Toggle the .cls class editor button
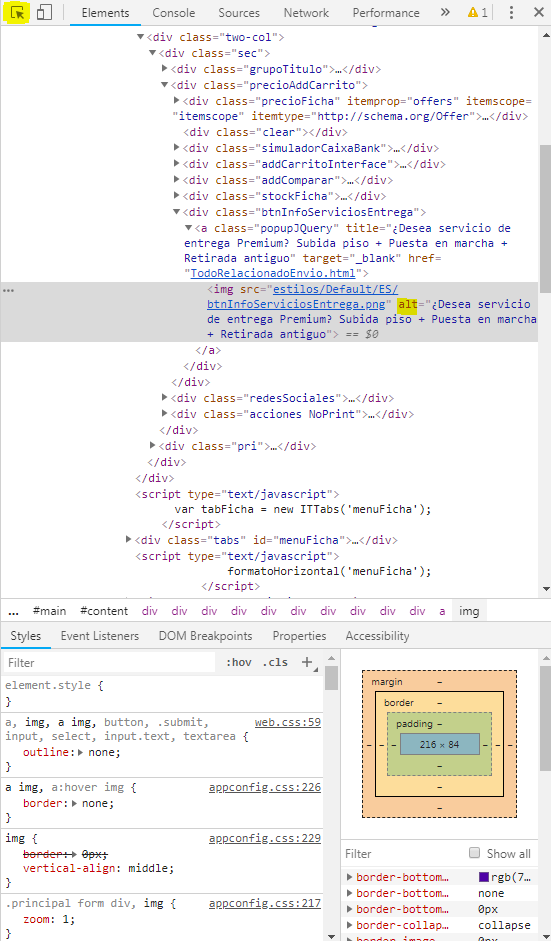The image size is (551, 941). (275, 663)
